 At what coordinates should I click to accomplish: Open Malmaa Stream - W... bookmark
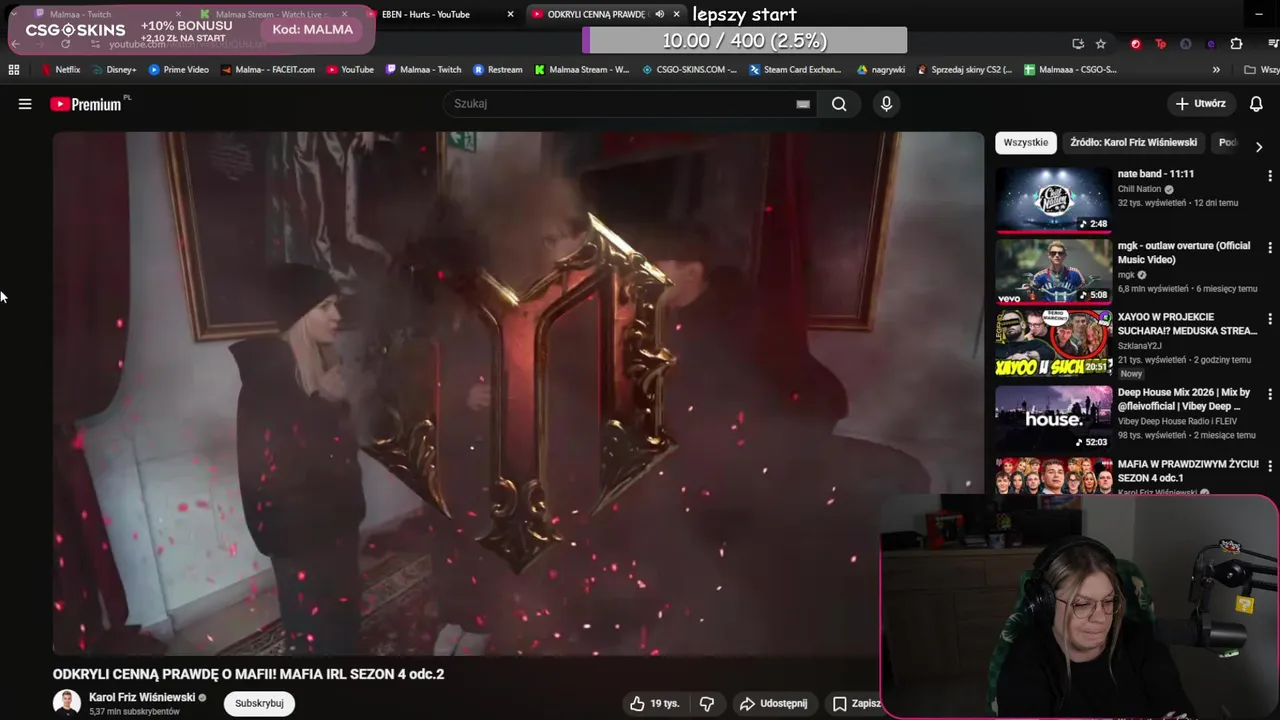click(x=582, y=70)
